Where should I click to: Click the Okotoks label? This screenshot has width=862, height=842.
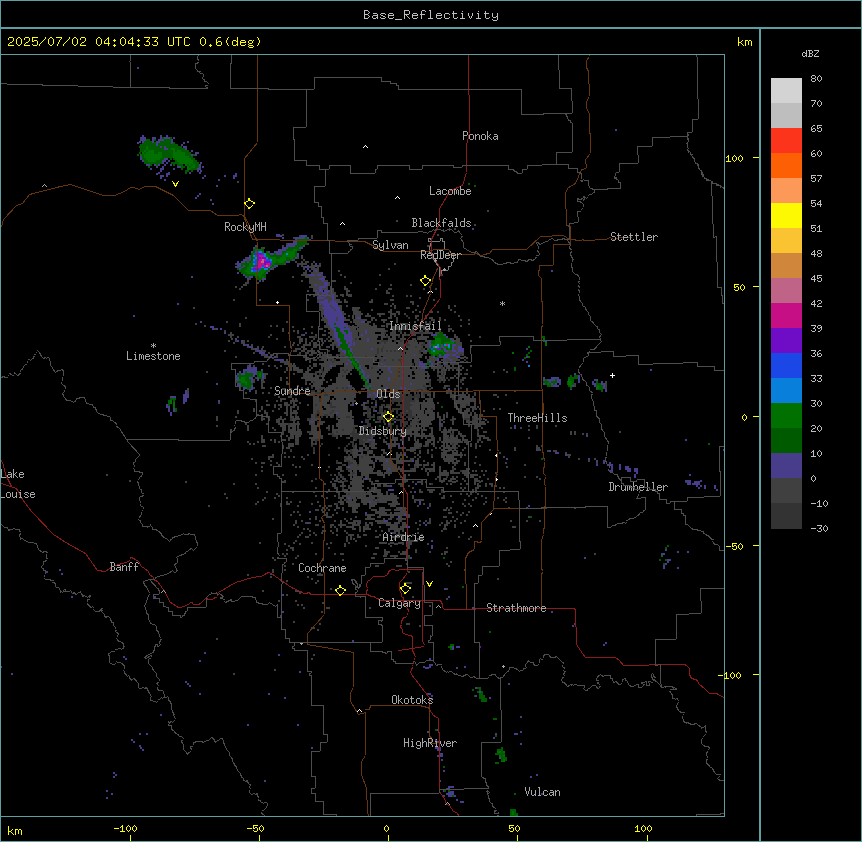coord(412,700)
